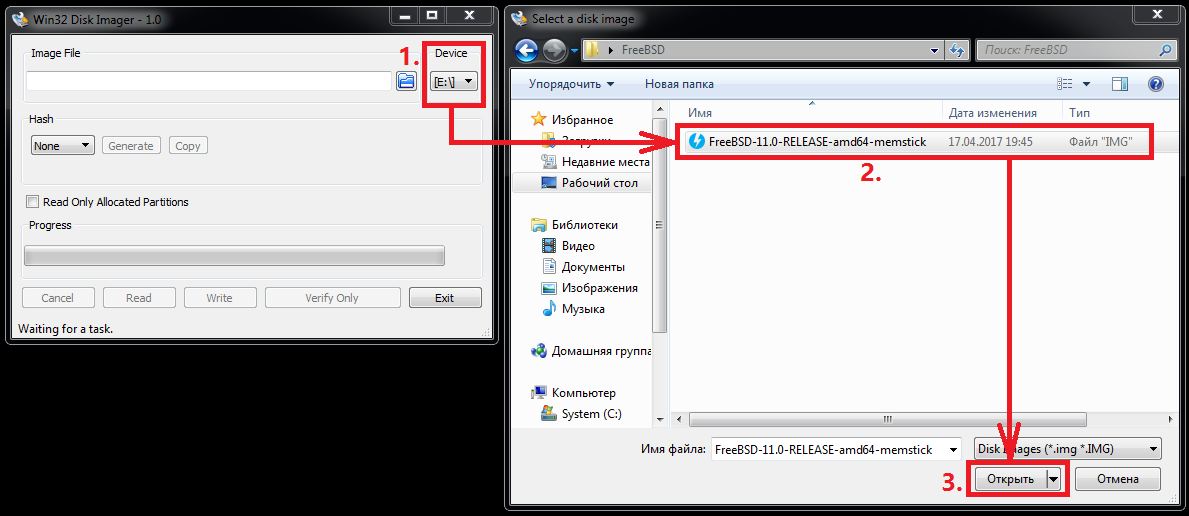Open the view options dropdown arrow
Viewport: 1189px width, 516px height.
pyautogui.click(x=1086, y=83)
